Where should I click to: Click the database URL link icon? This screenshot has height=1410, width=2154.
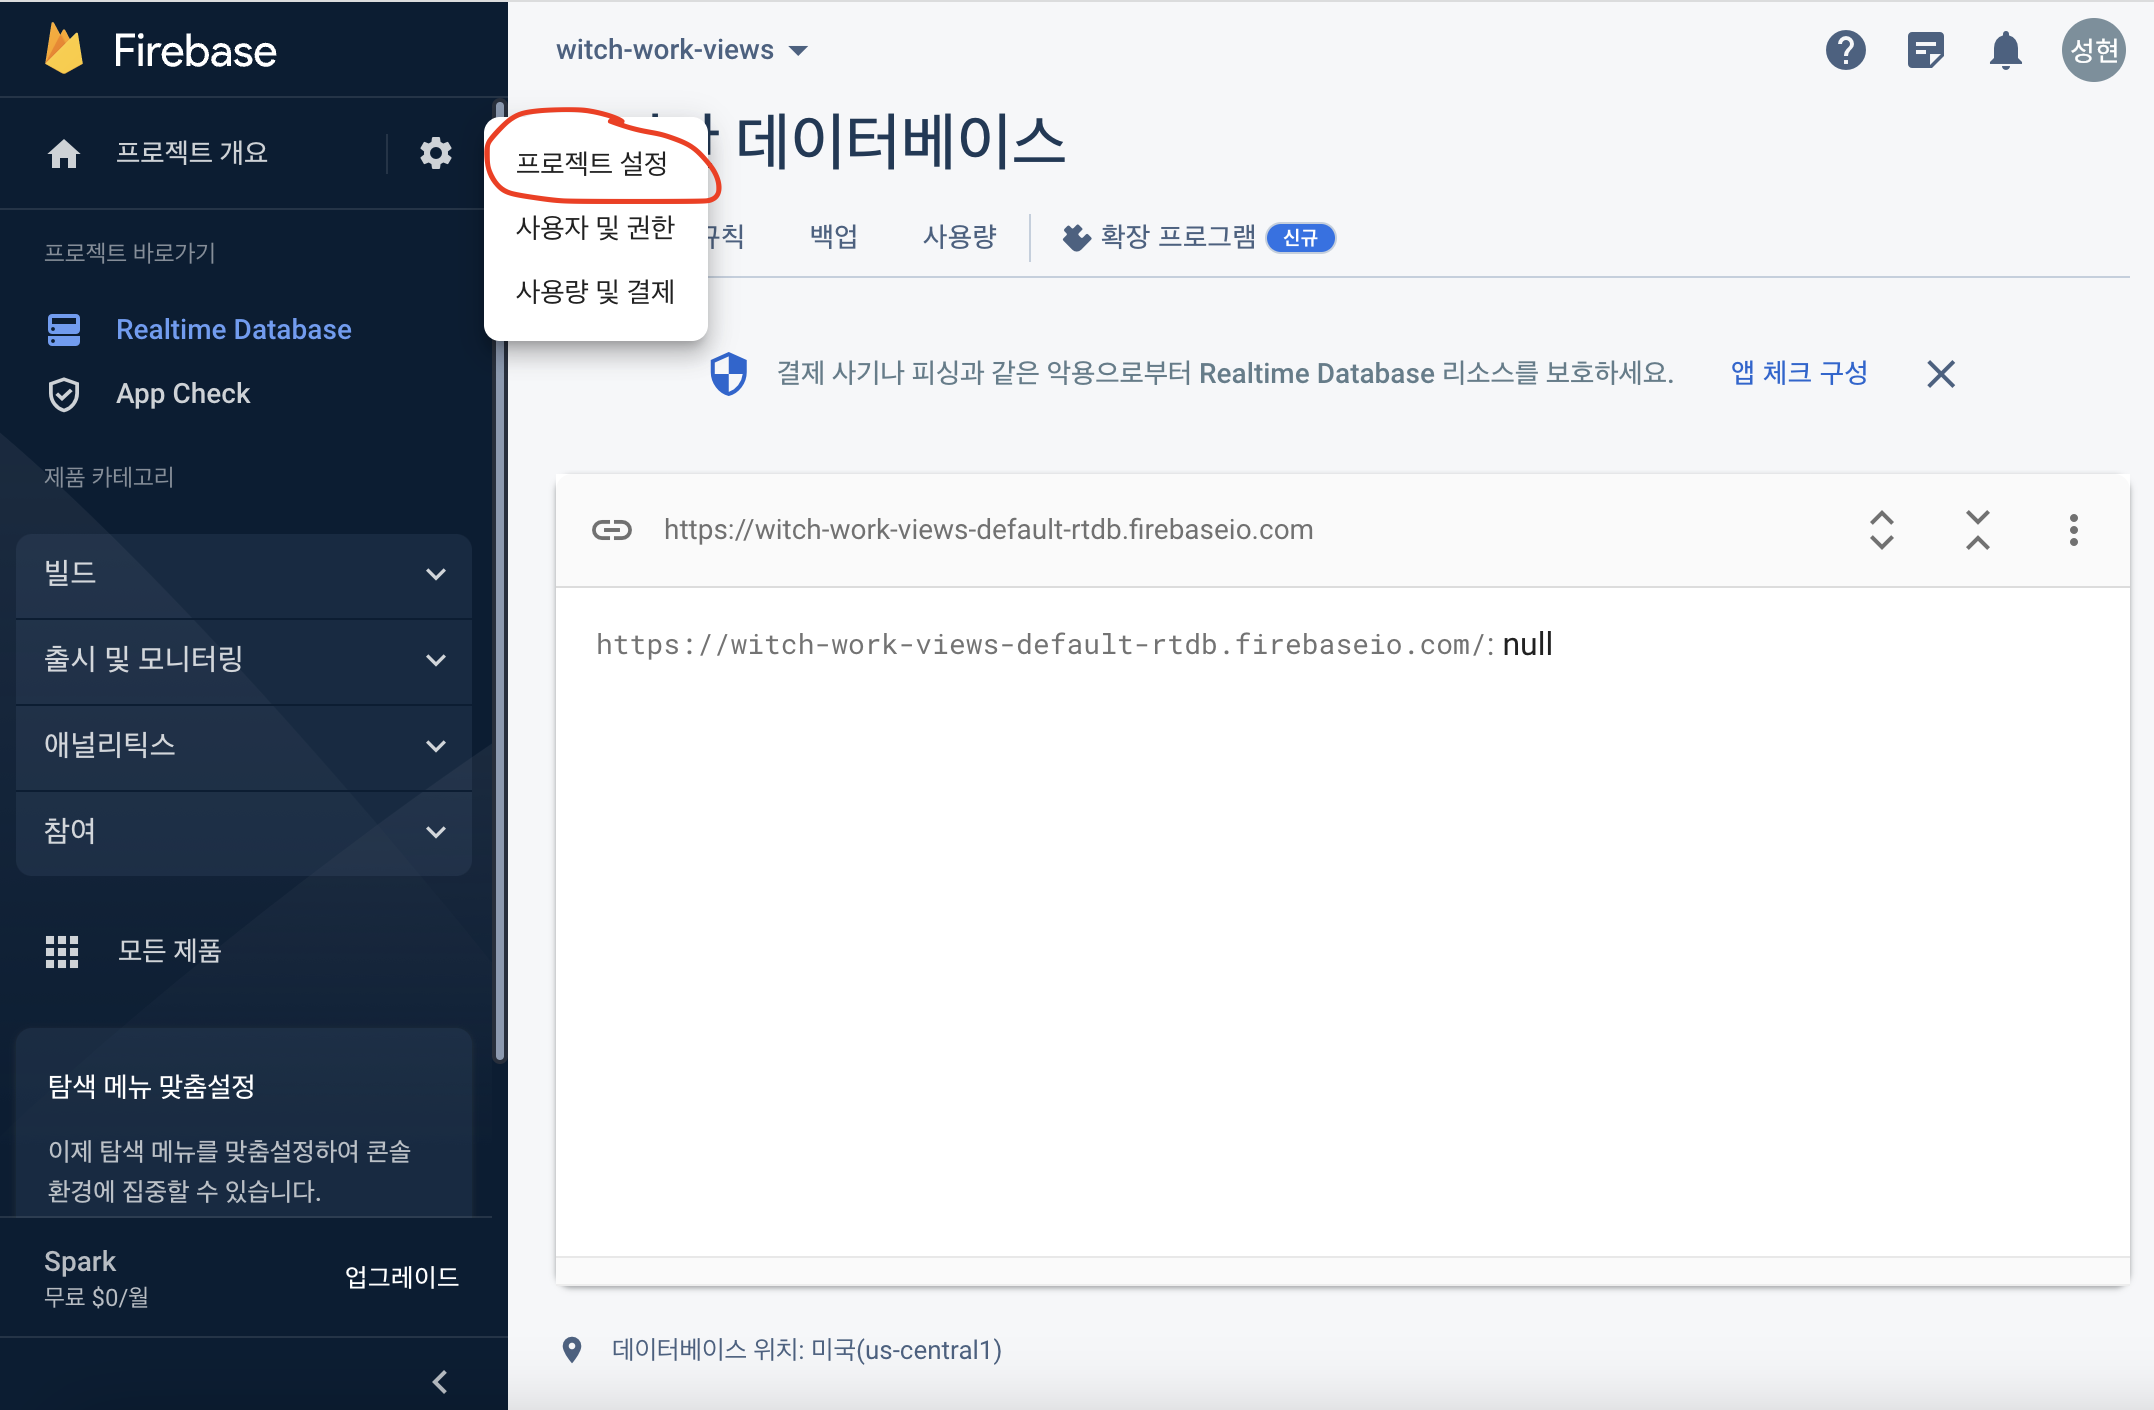612,530
